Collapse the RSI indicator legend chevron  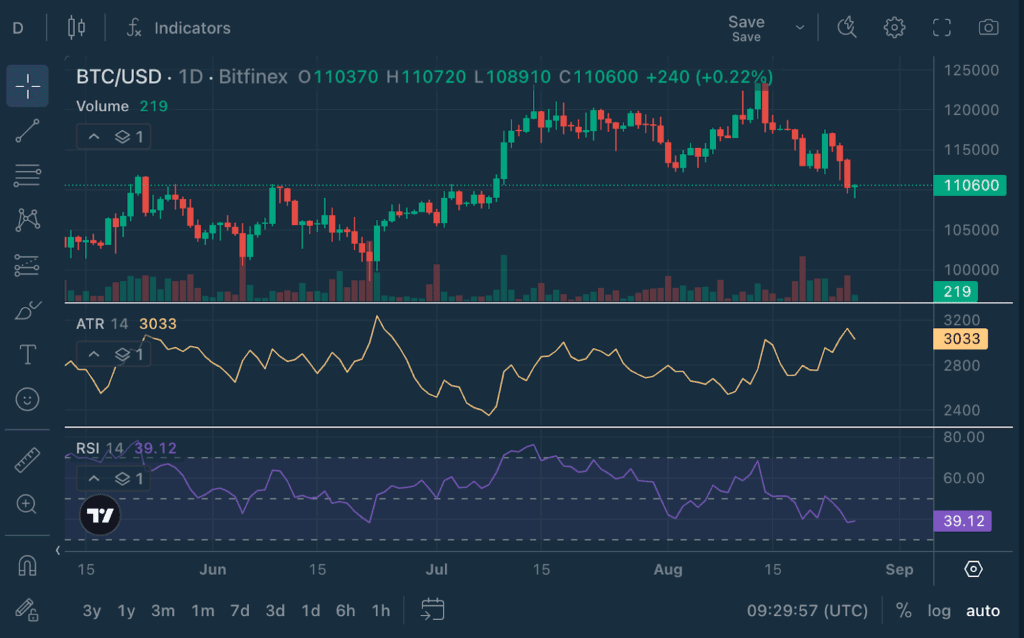point(93,479)
